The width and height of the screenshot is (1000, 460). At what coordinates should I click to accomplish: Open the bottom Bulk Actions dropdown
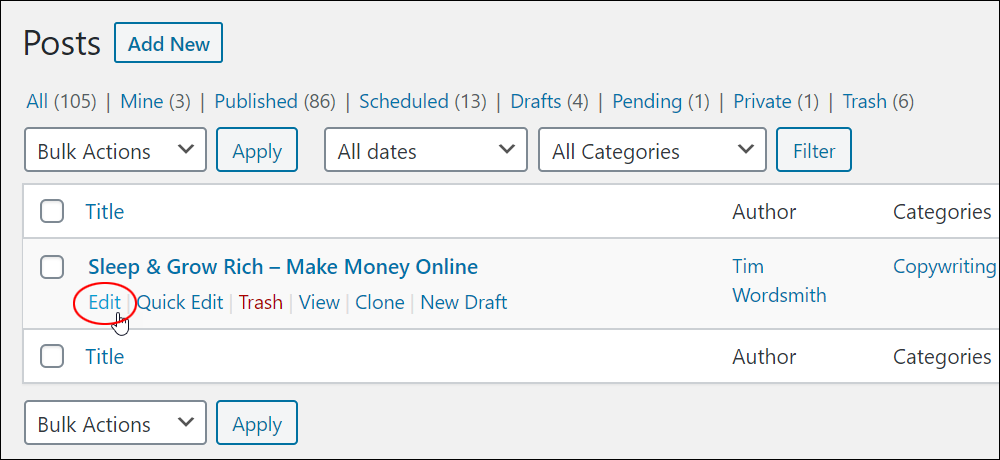(x=115, y=422)
